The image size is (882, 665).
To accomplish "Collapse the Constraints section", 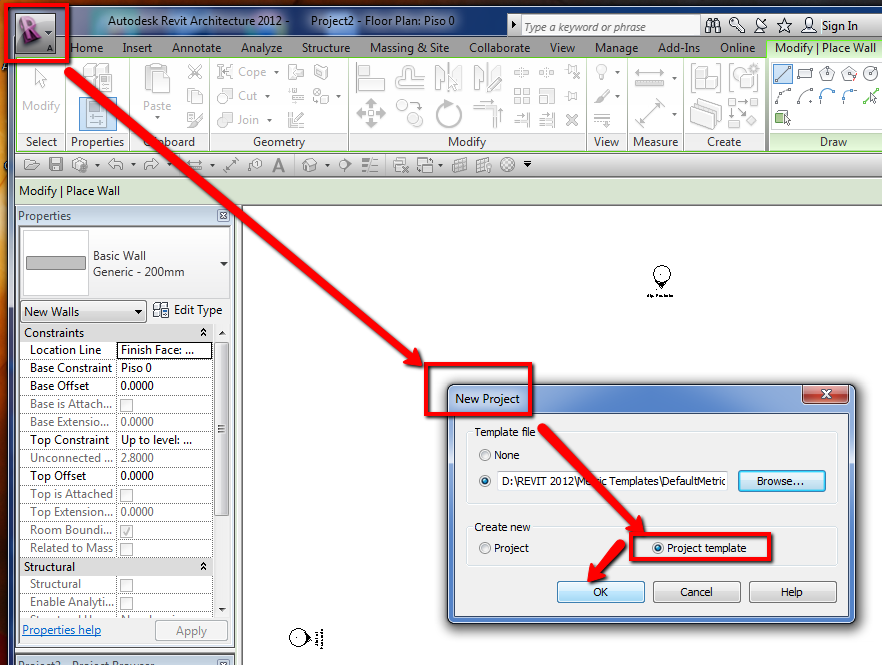I will (203, 332).
